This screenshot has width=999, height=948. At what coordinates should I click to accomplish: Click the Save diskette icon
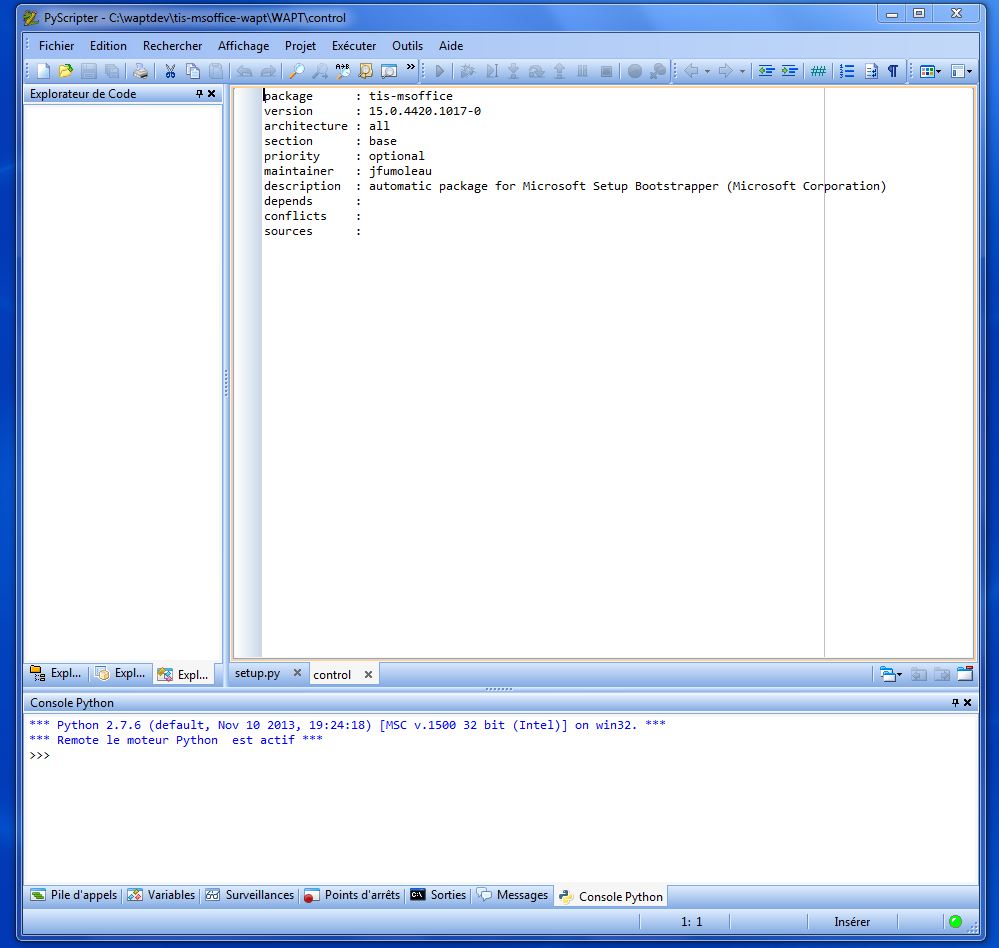89,71
